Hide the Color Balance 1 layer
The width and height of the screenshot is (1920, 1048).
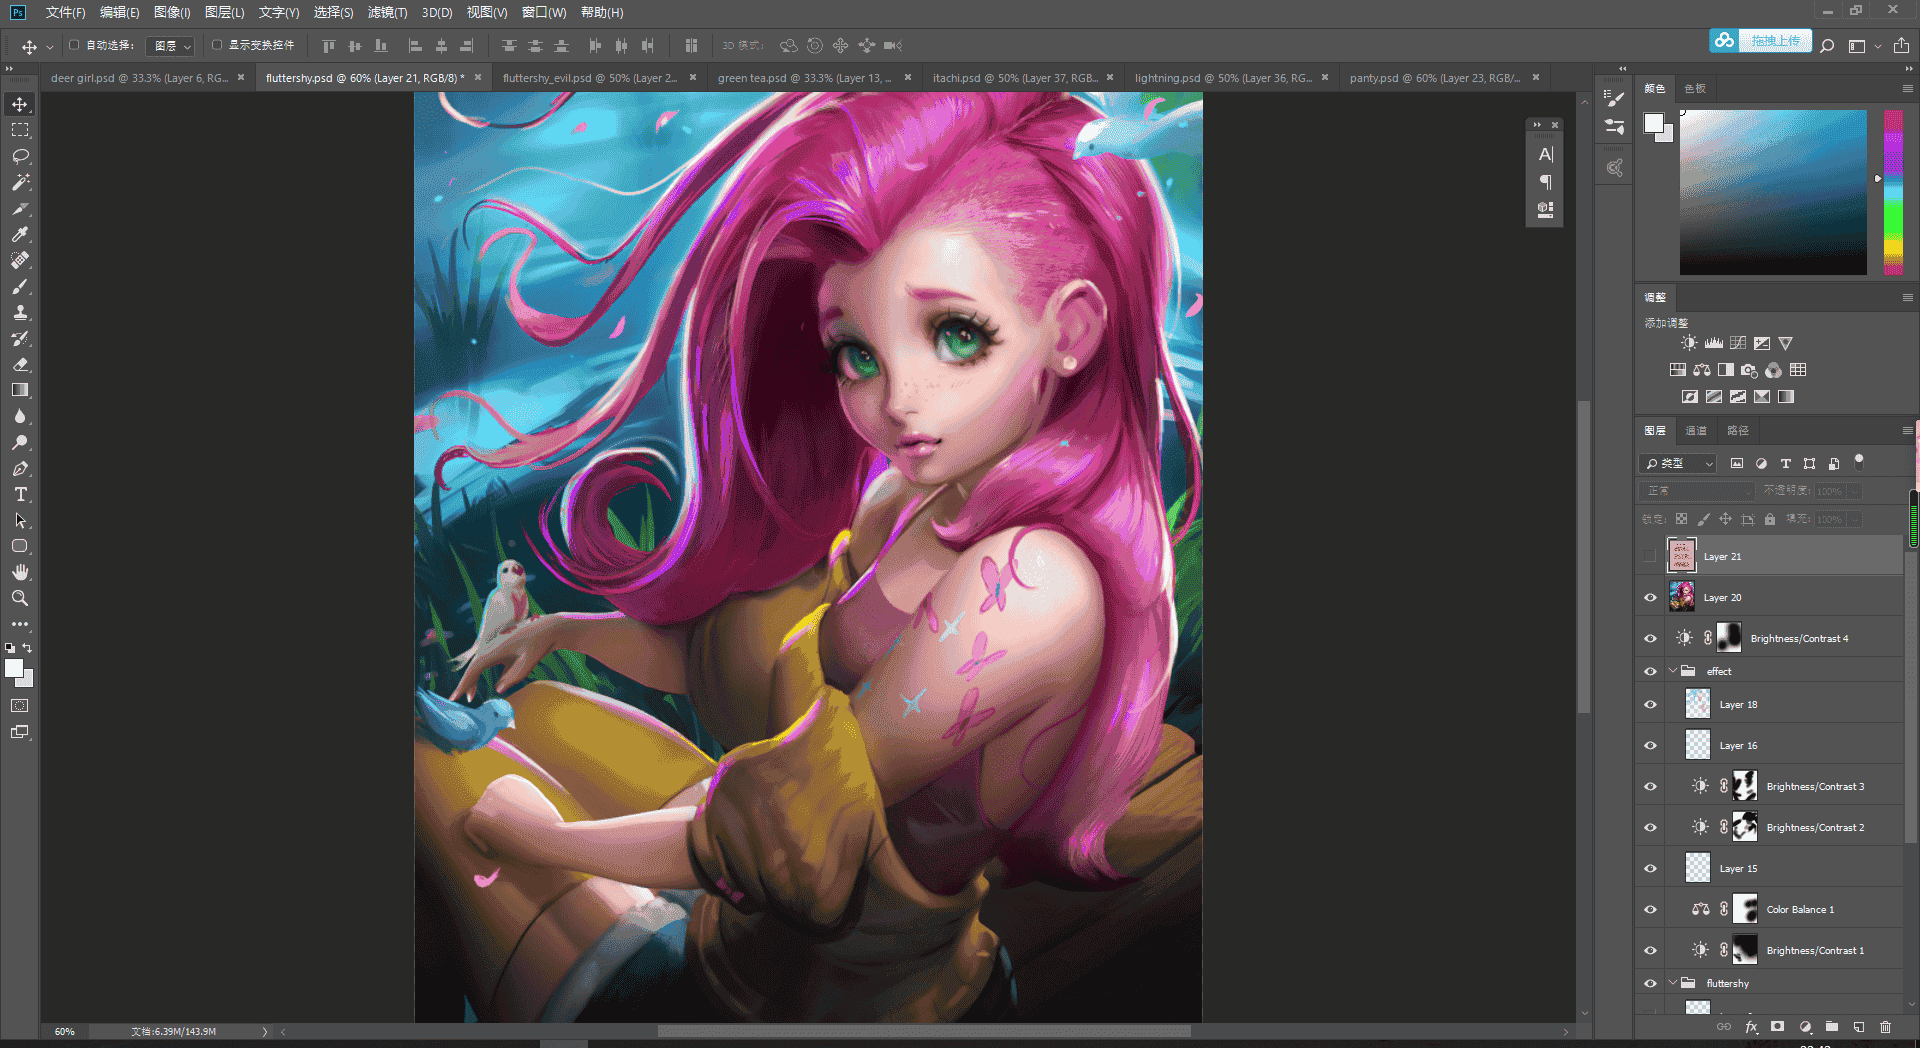point(1650,909)
